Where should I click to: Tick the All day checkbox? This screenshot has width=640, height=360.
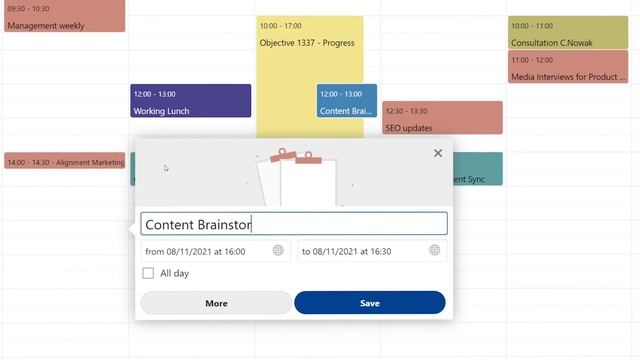click(x=148, y=273)
